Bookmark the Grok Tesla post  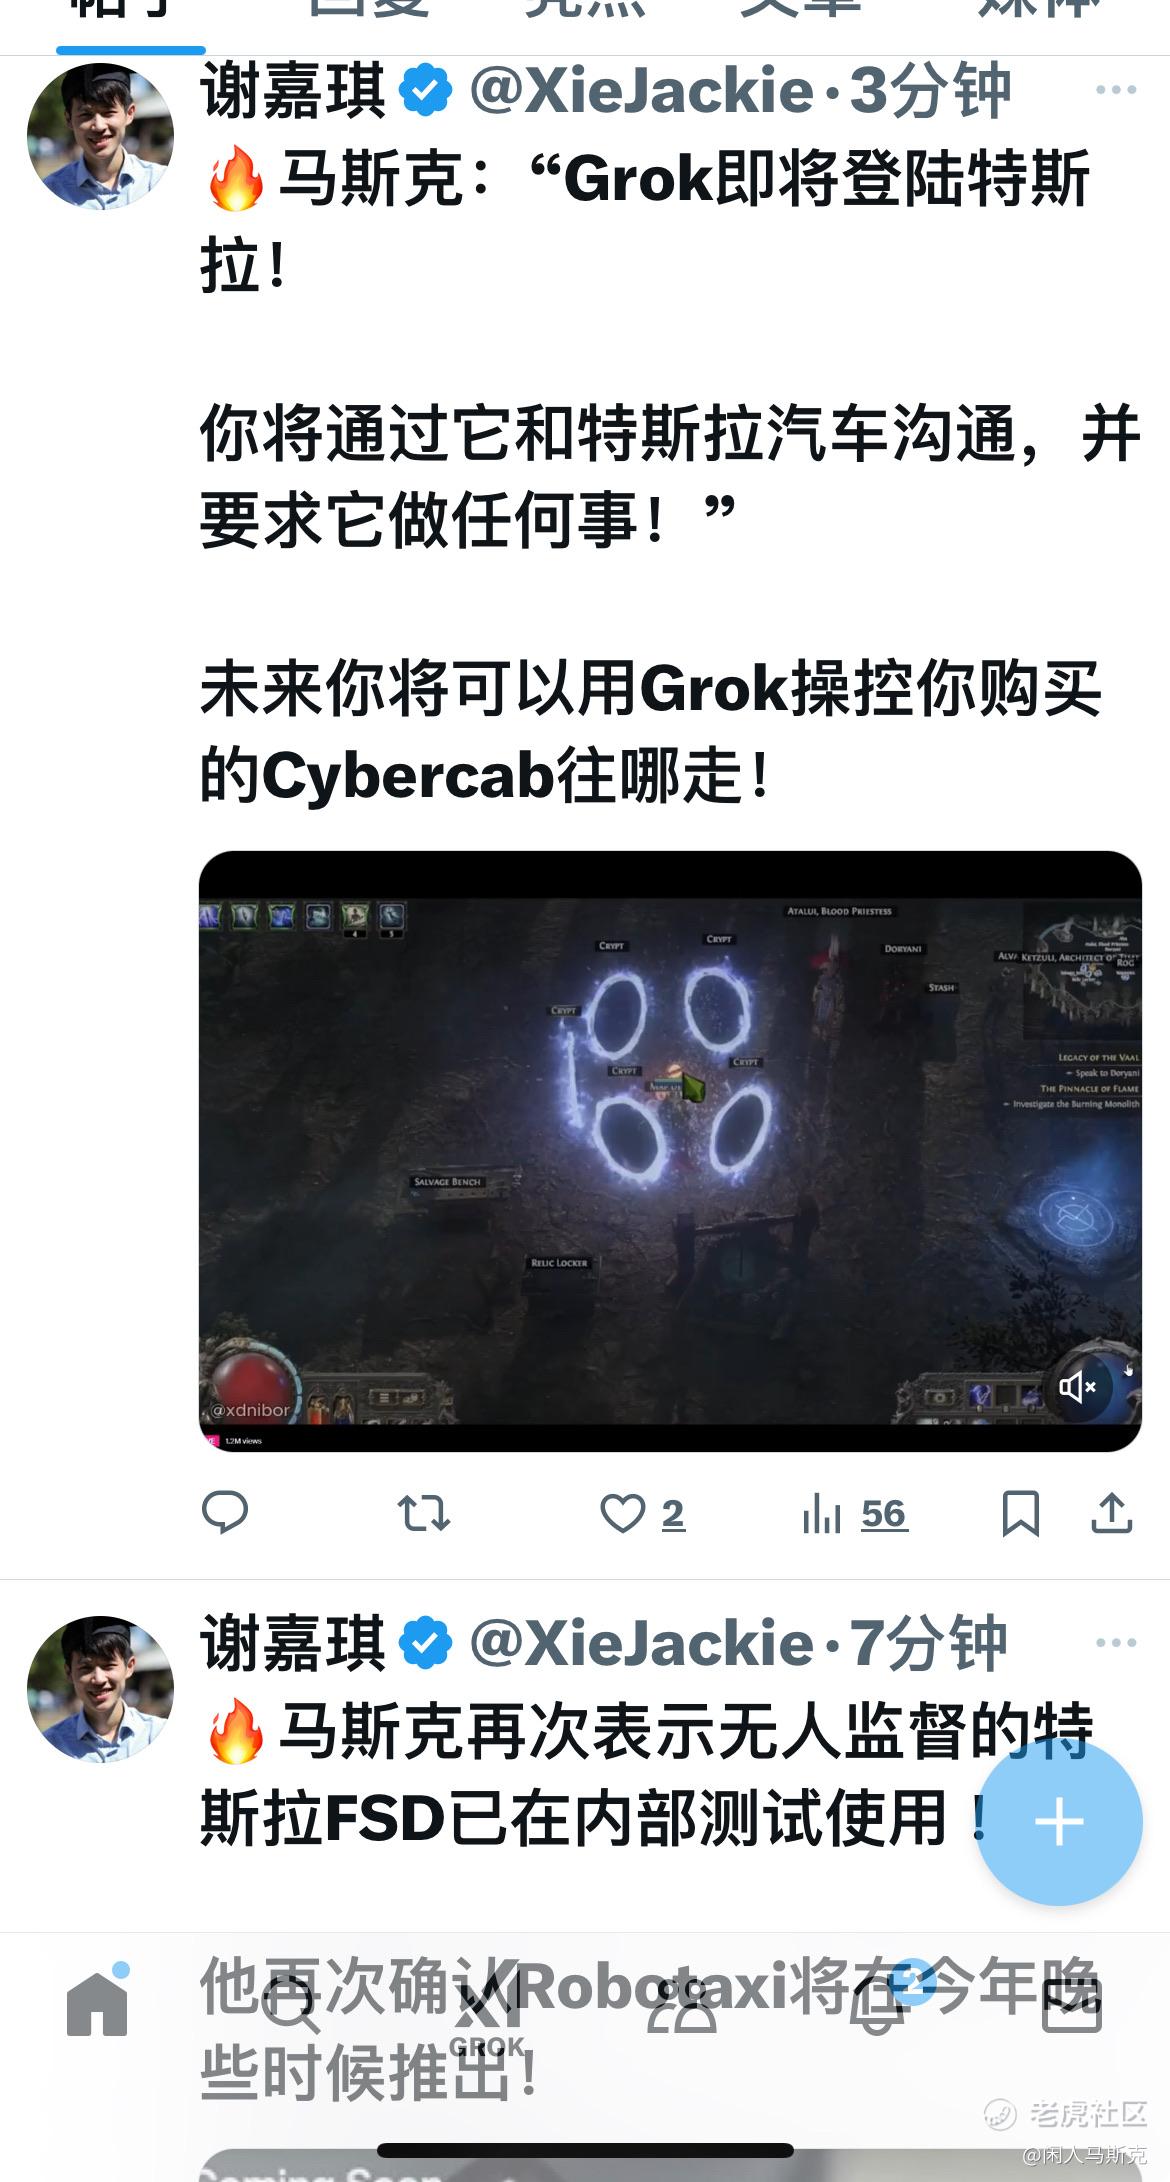click(x=1021, y=1513)
